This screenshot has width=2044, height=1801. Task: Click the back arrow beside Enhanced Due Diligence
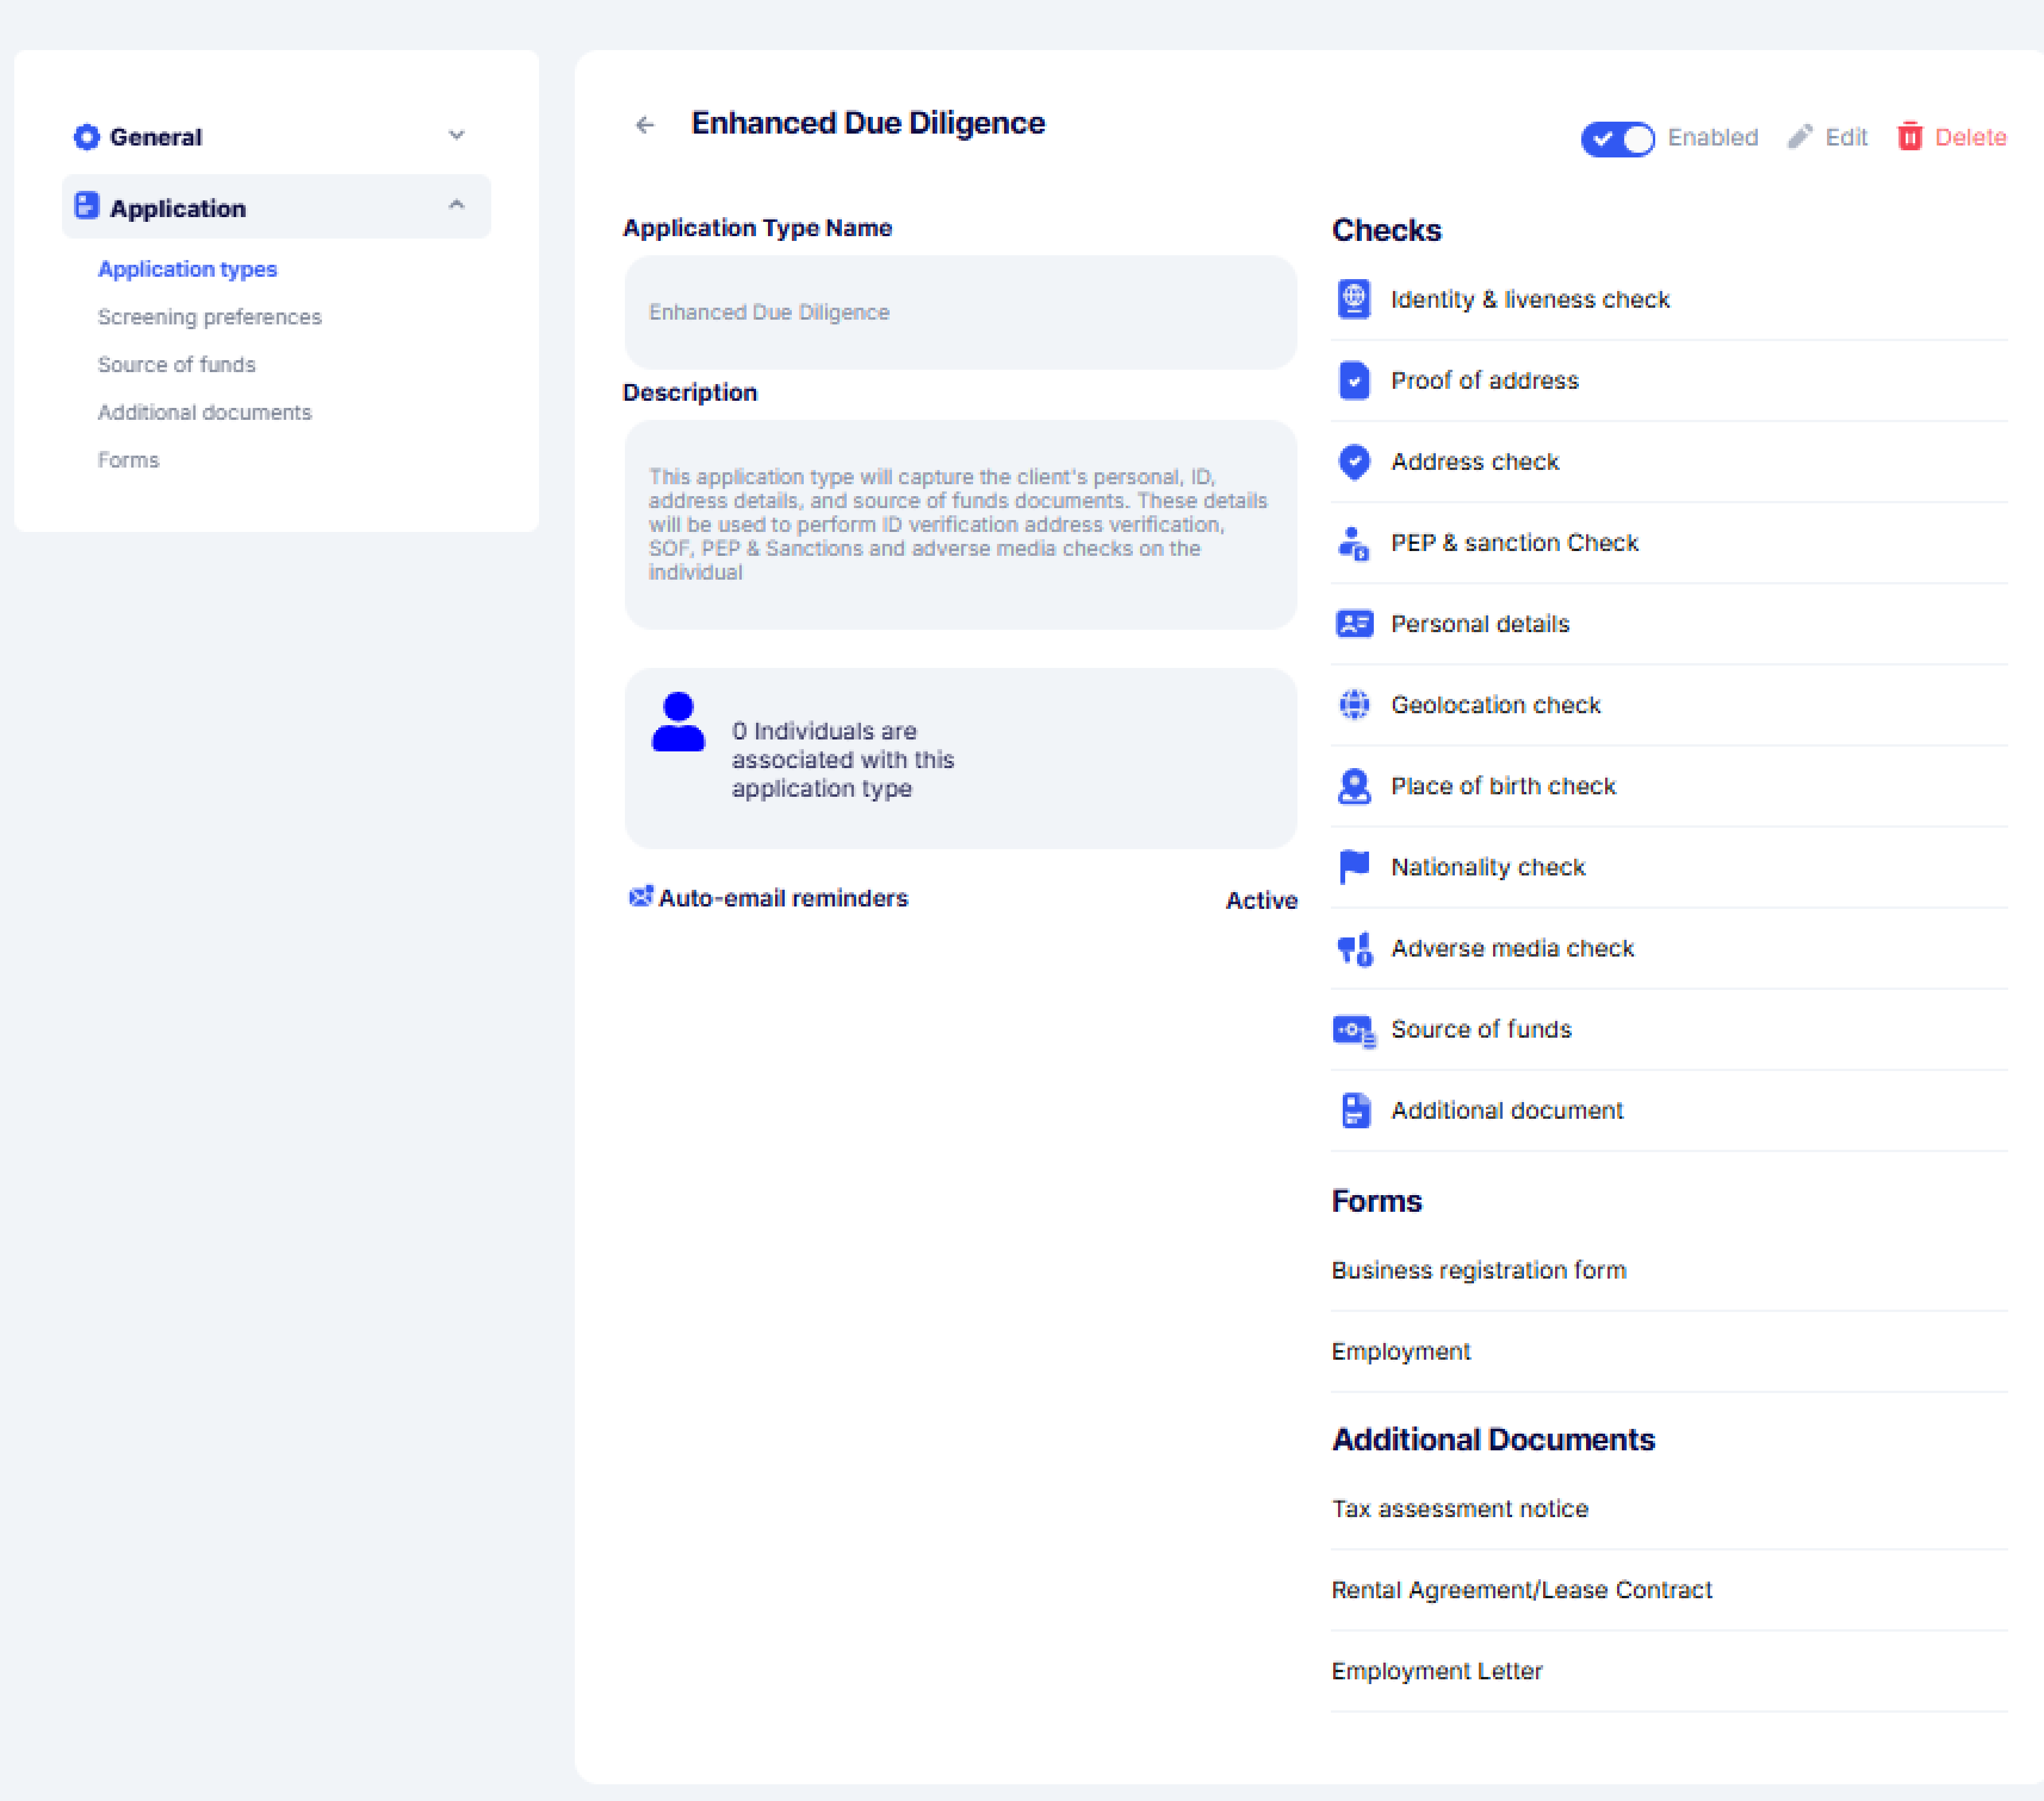point(645,125)
